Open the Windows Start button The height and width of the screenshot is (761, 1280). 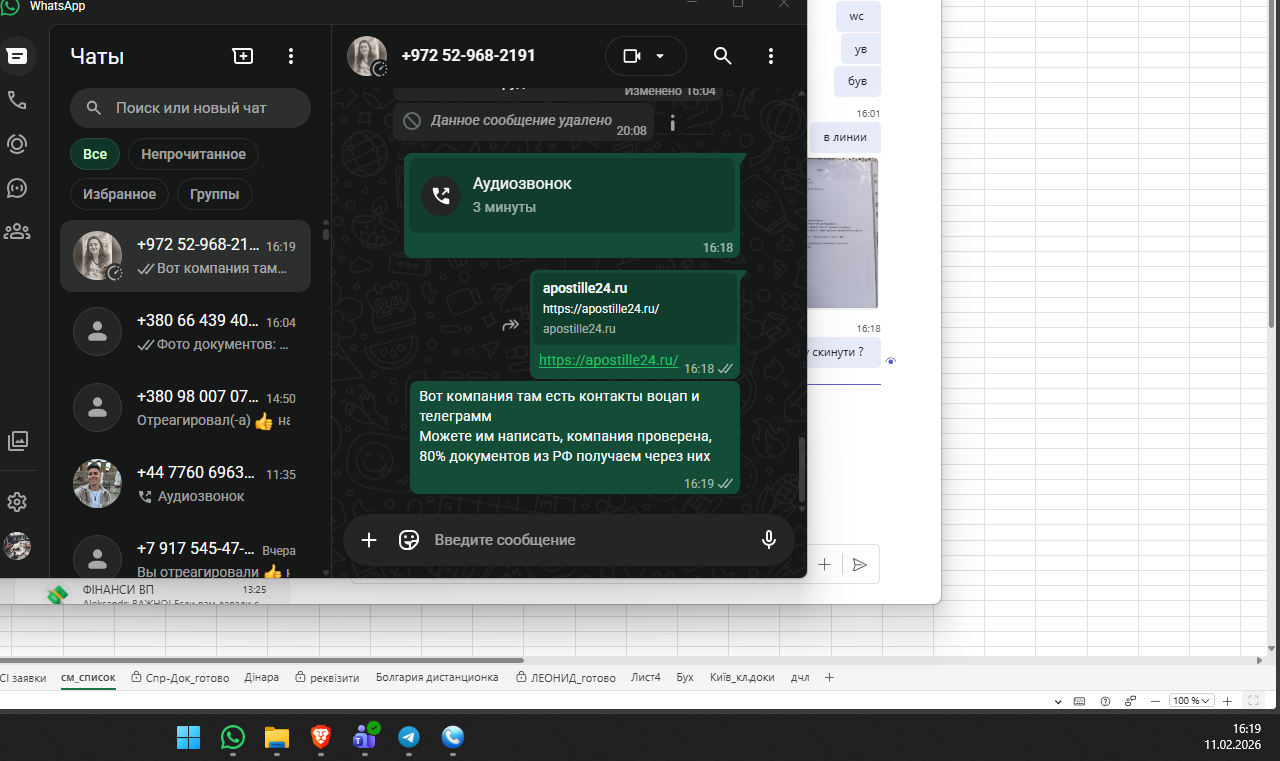(188, 738)
